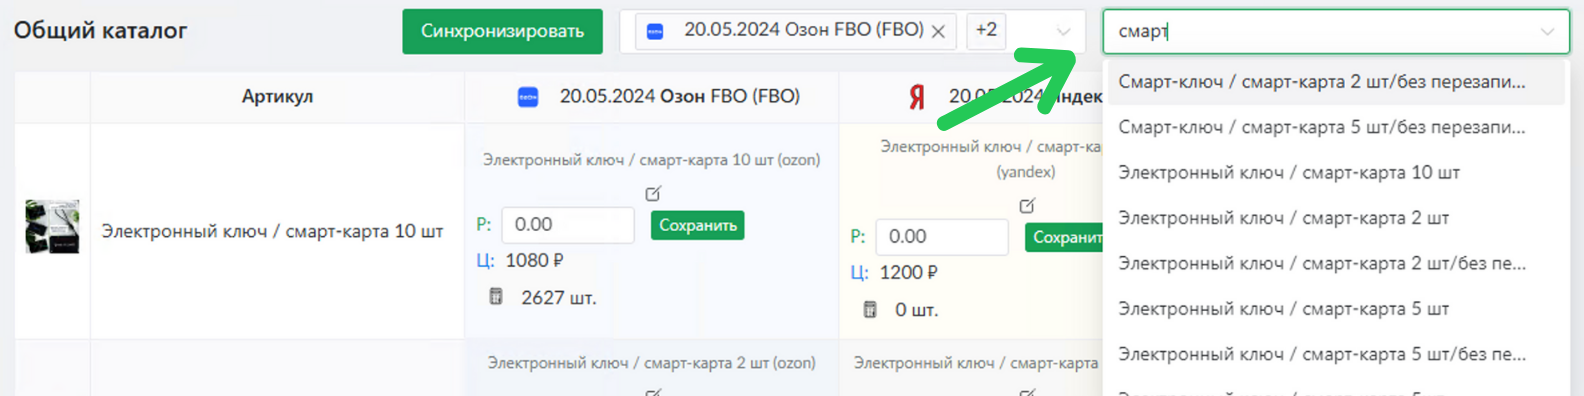1584x396 pixels.
Task: Click the Электронный ключ / смарт-карта 10 шт (ozon) label
Action: point(652,160)
